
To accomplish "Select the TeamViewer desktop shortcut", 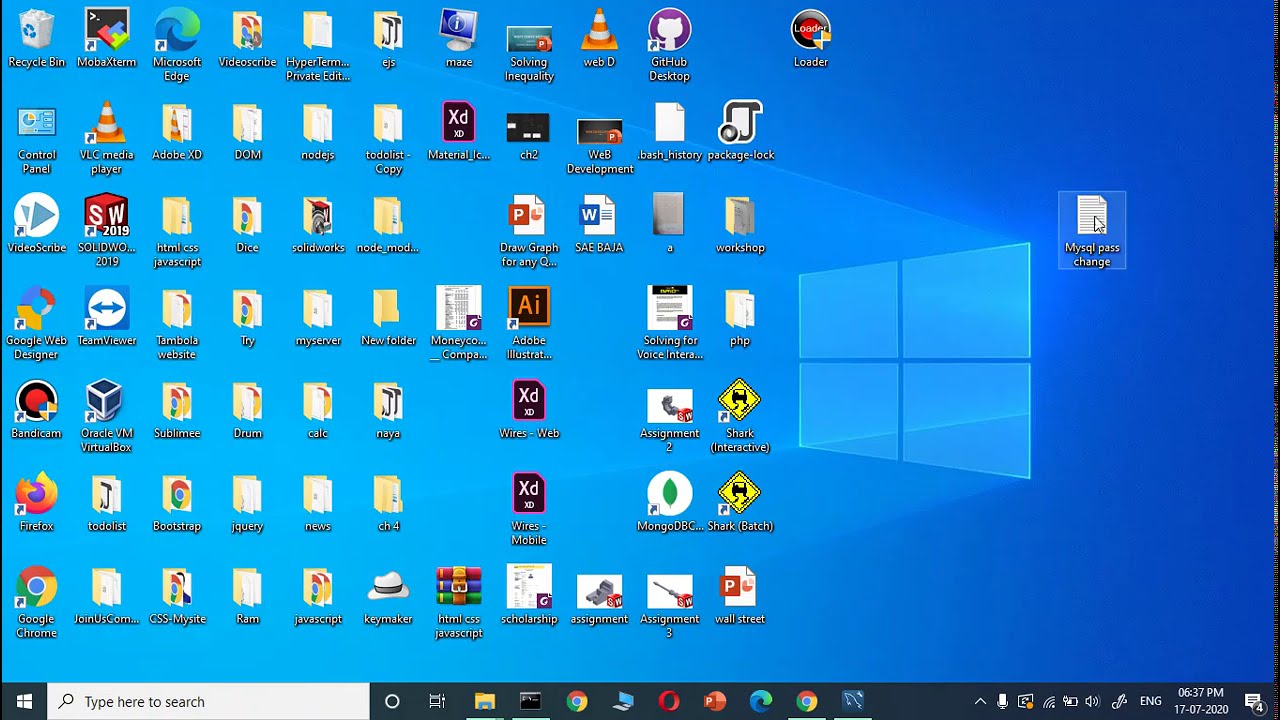I will click(107, 318).
